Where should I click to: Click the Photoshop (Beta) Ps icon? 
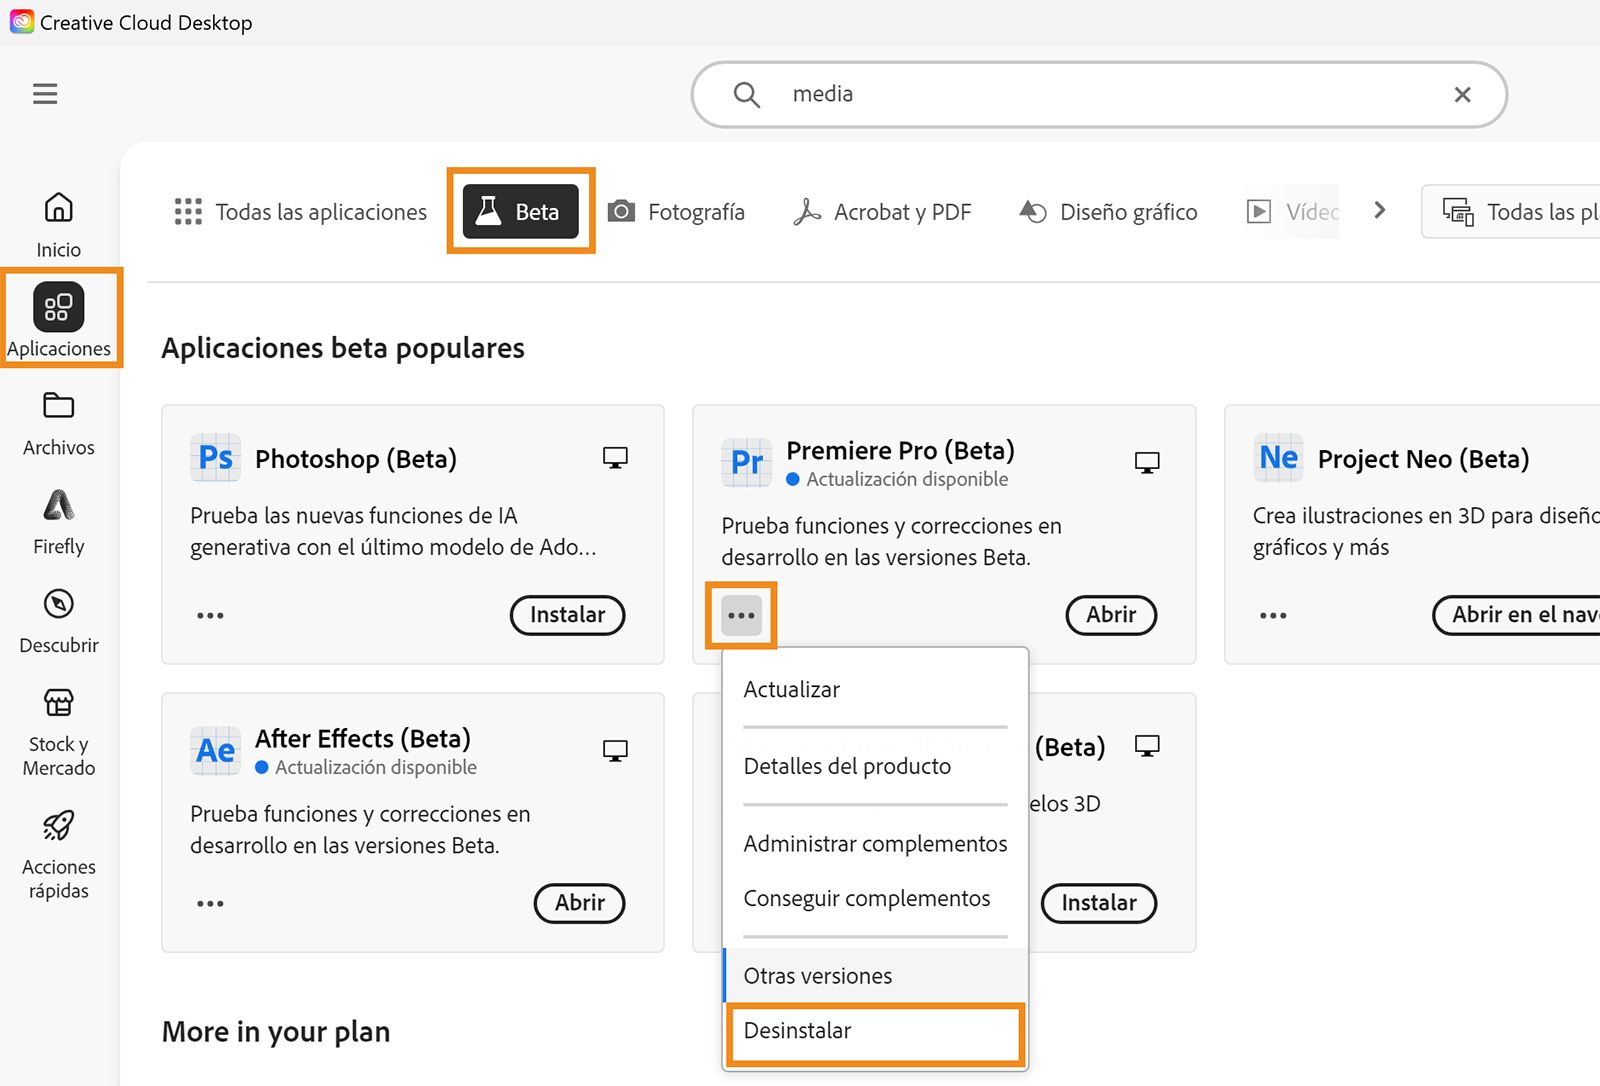[x=216, y=458]
